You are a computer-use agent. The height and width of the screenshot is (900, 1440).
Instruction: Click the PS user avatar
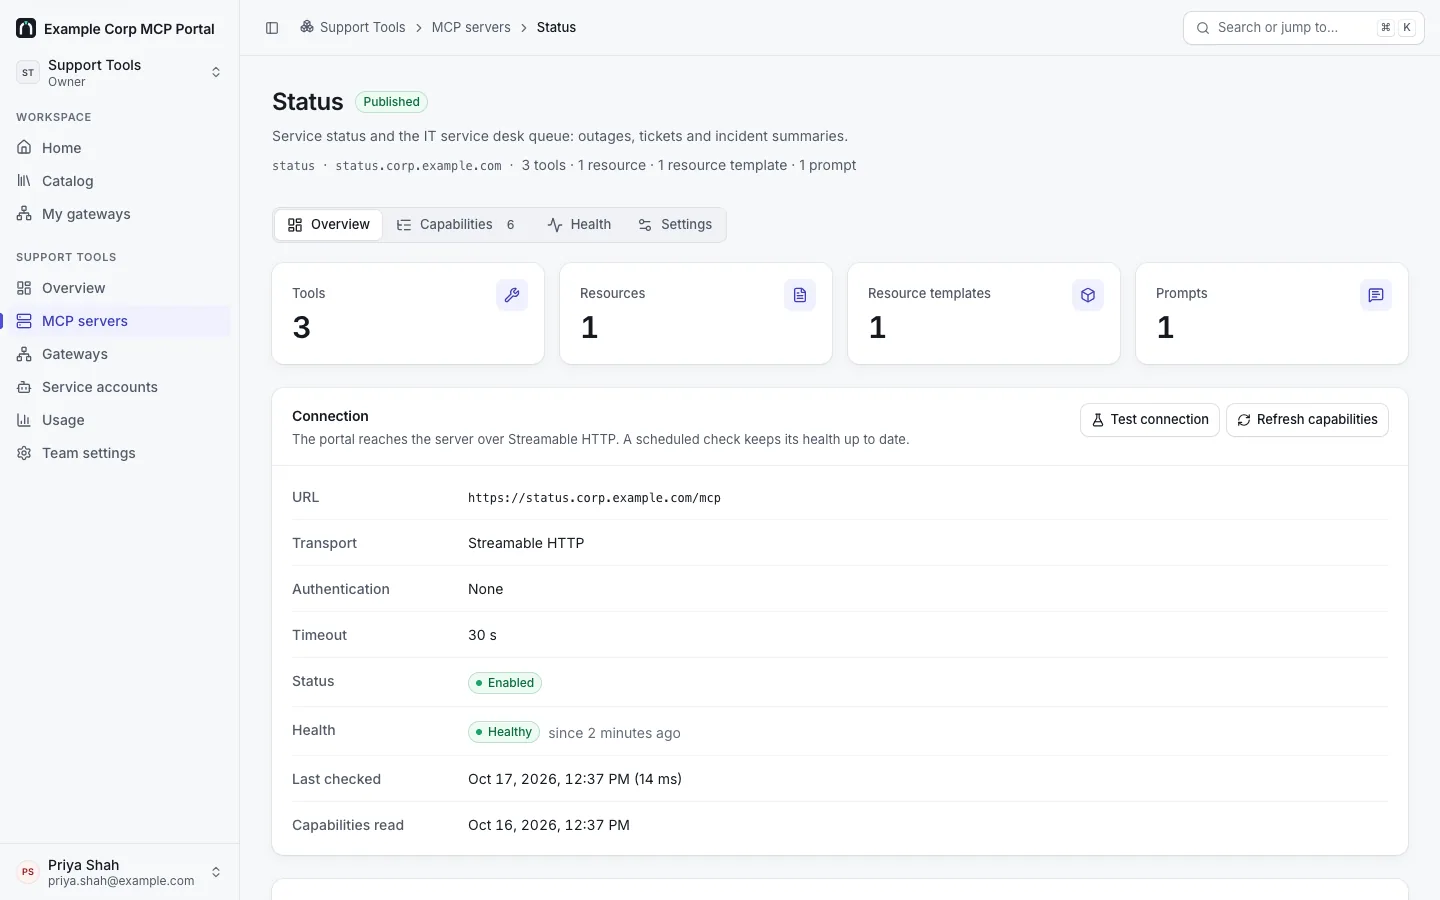[28, 872]
